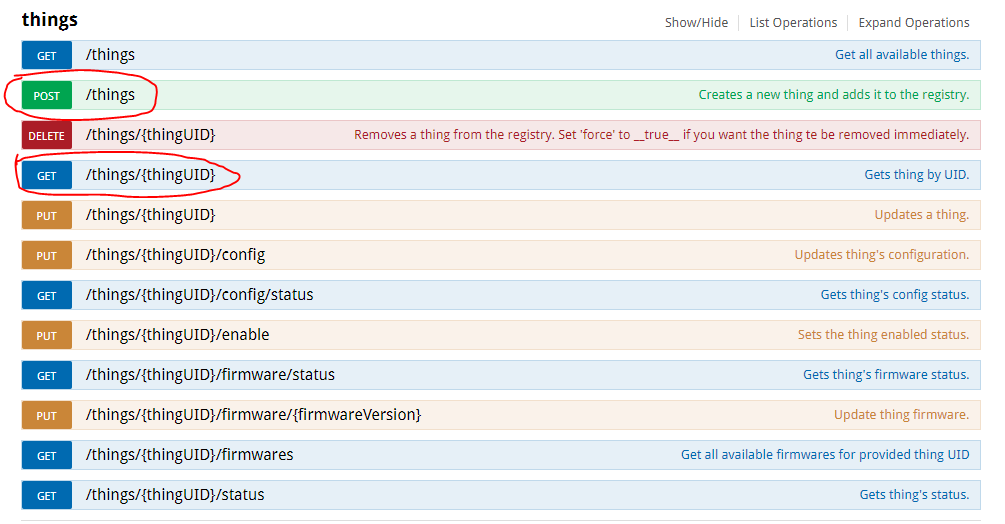The width and height of the screenshot is (1005, 524).
Task: Click PUT badge on the 'Updates a thing' row
Action: (x=47, y=216)
